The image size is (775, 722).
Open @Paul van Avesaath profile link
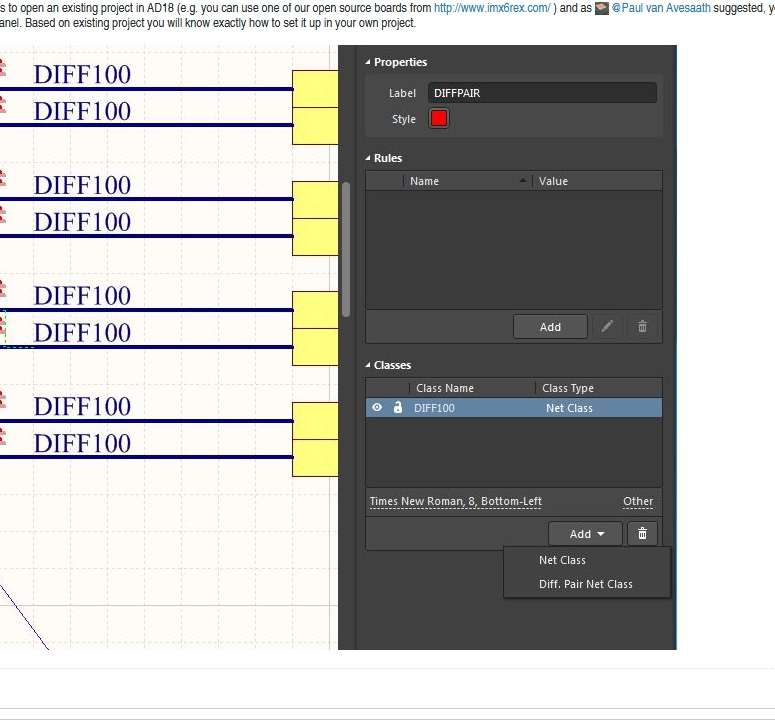point(661,8)
